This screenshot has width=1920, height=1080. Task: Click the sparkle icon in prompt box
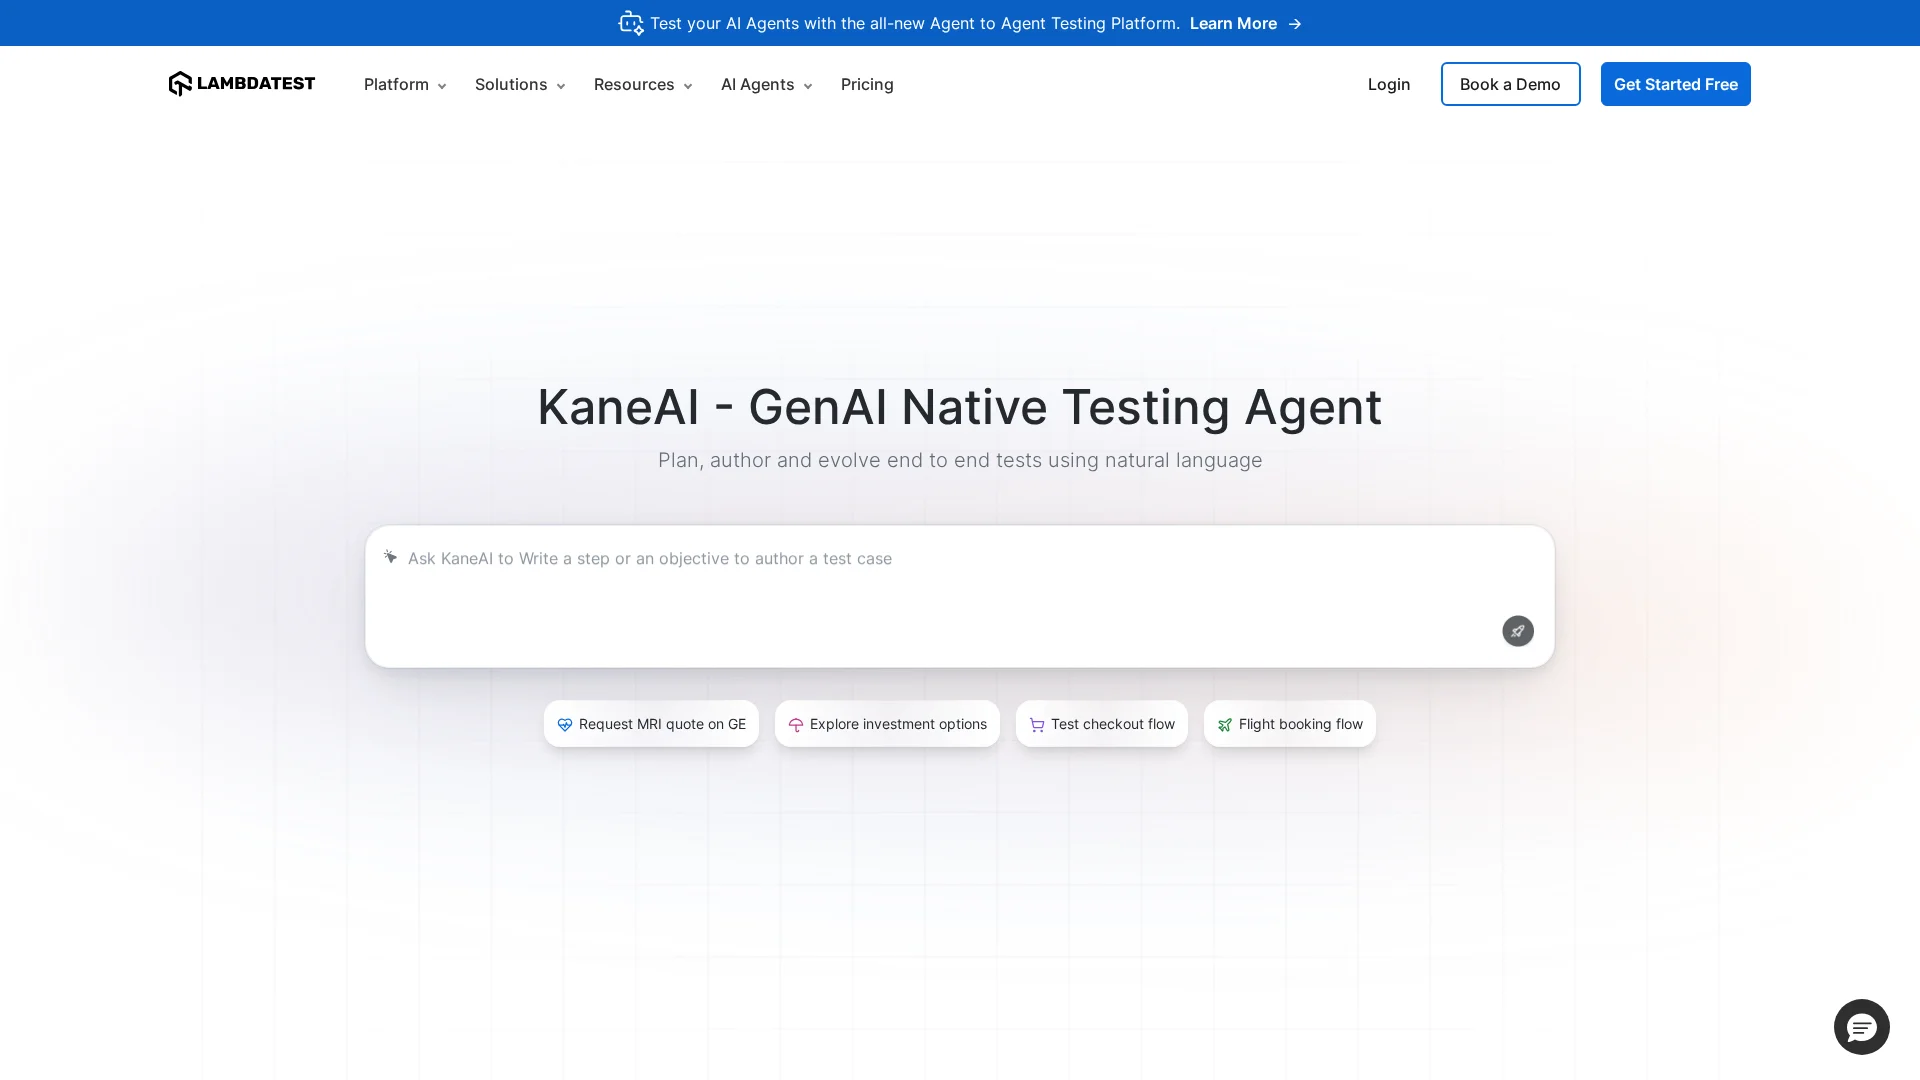point(391,557)
